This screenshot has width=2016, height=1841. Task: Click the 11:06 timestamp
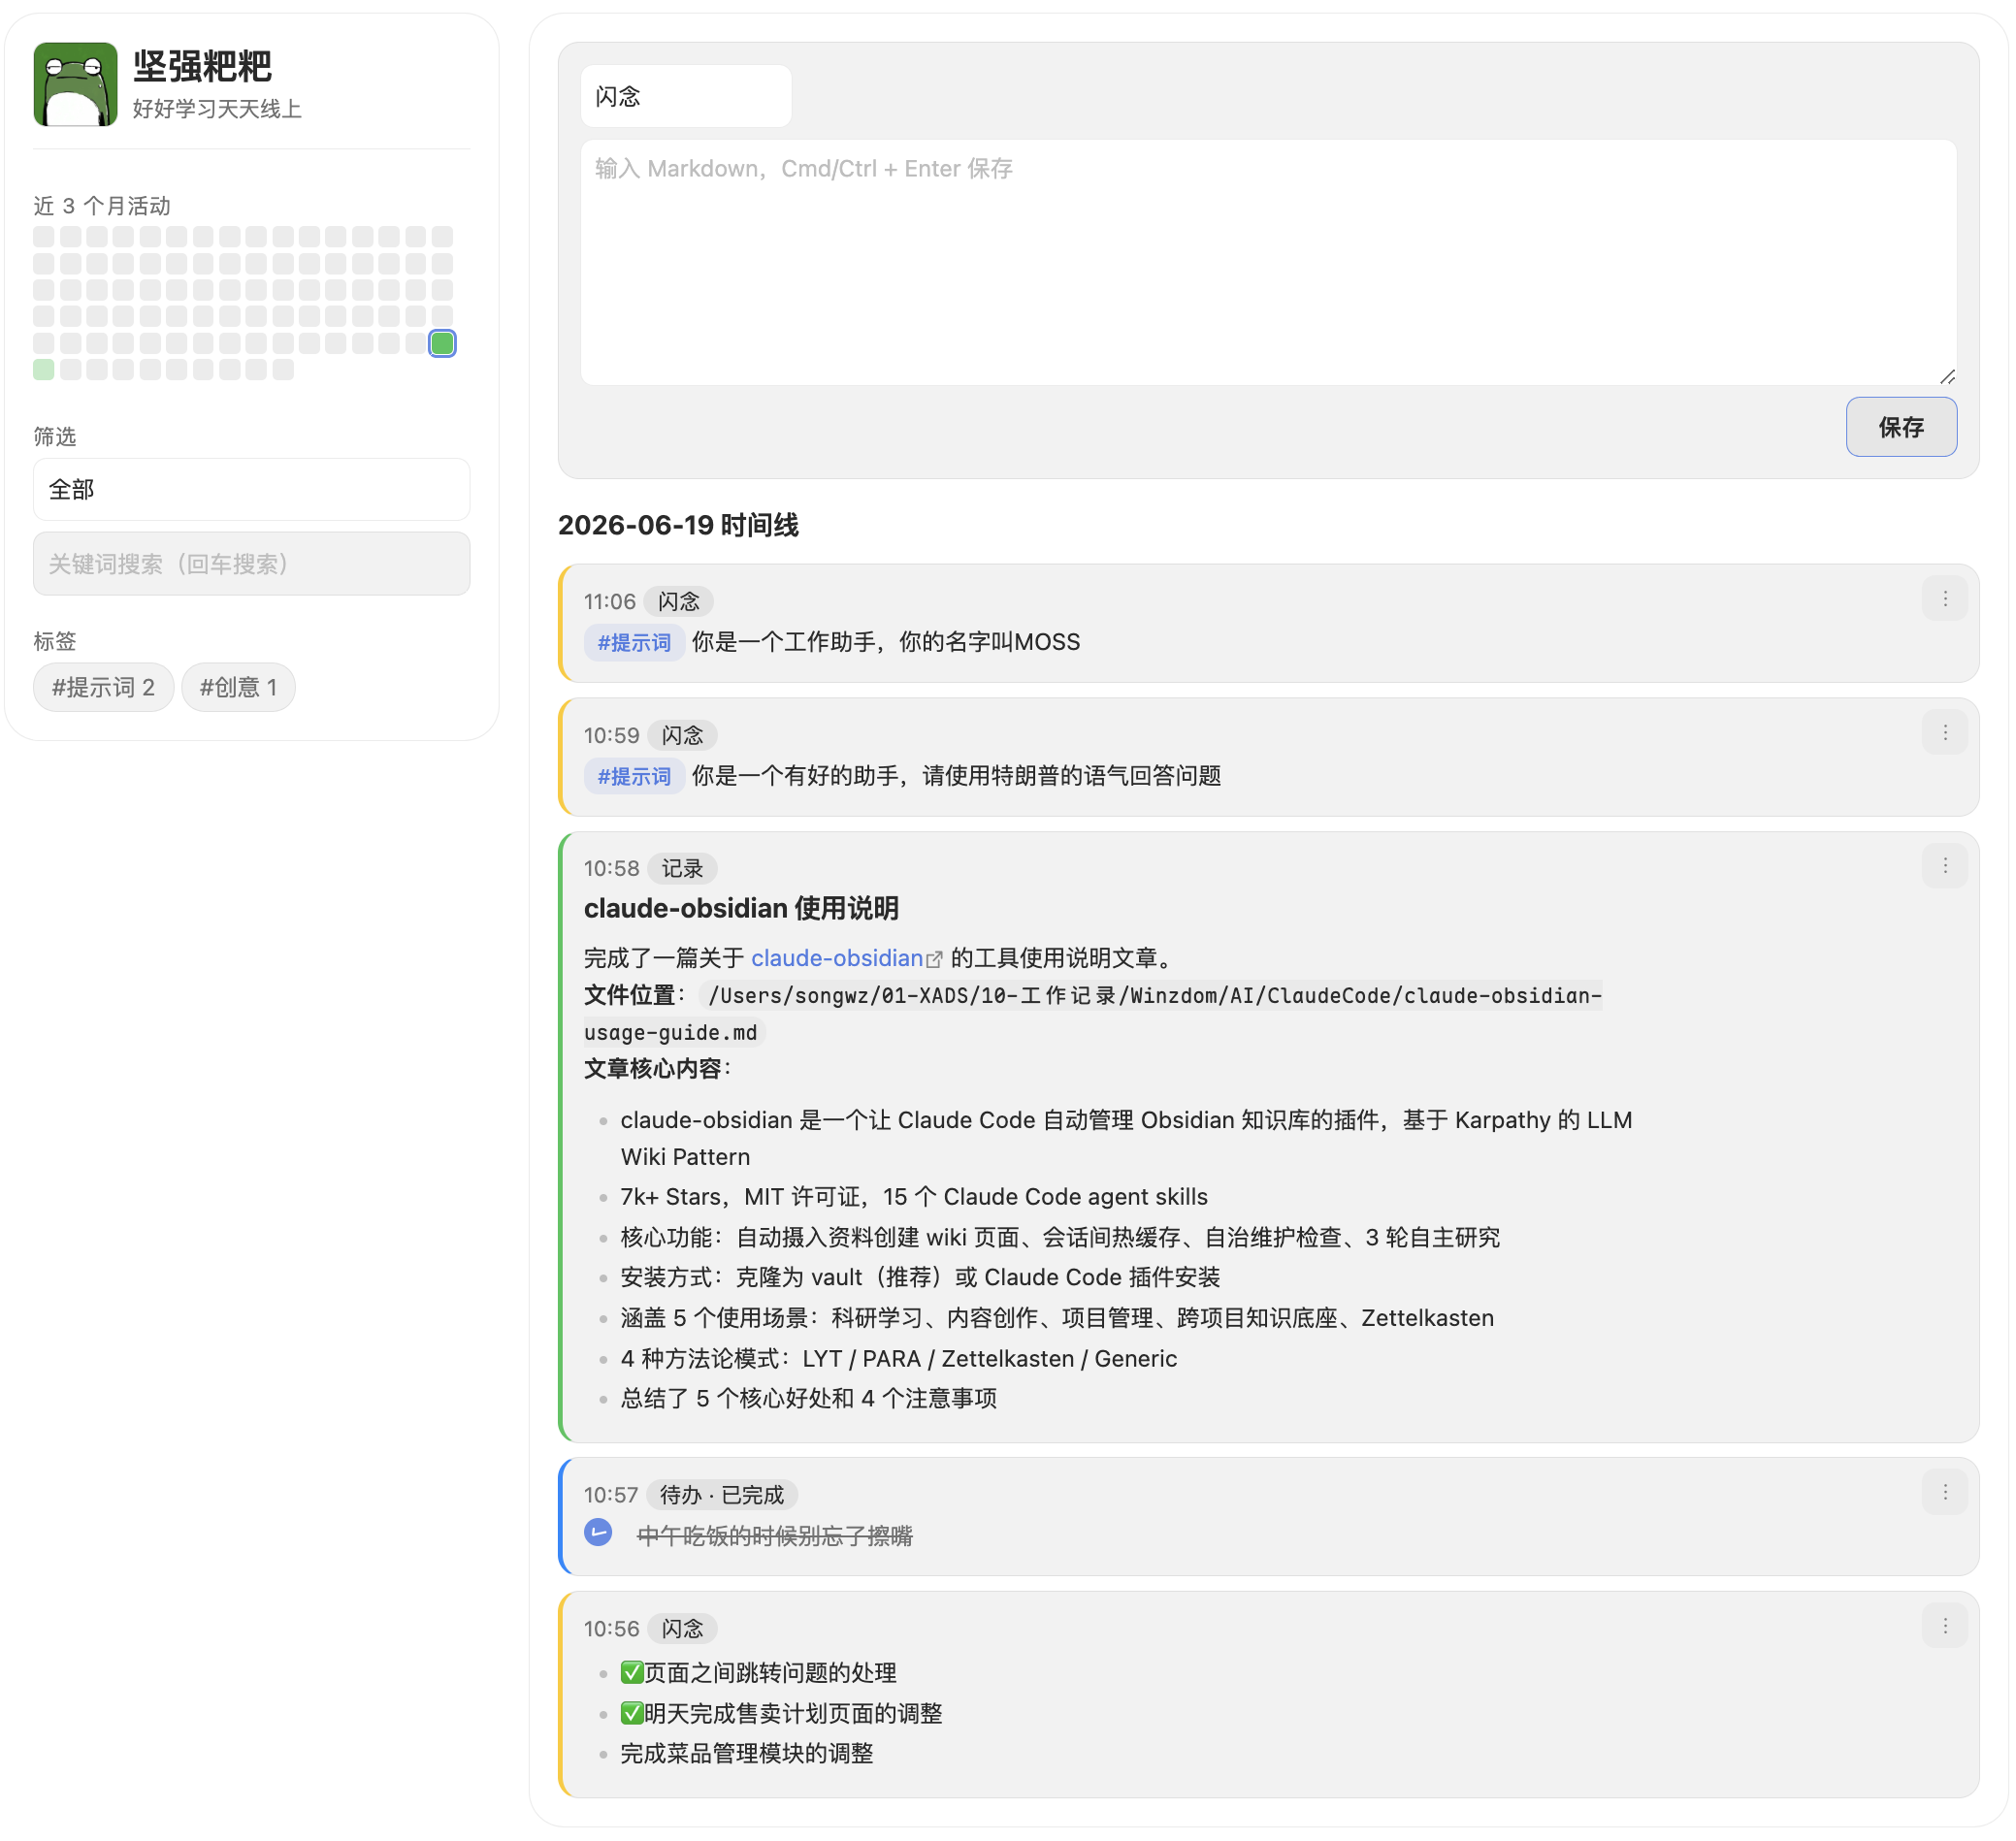(x=610, y=601)
